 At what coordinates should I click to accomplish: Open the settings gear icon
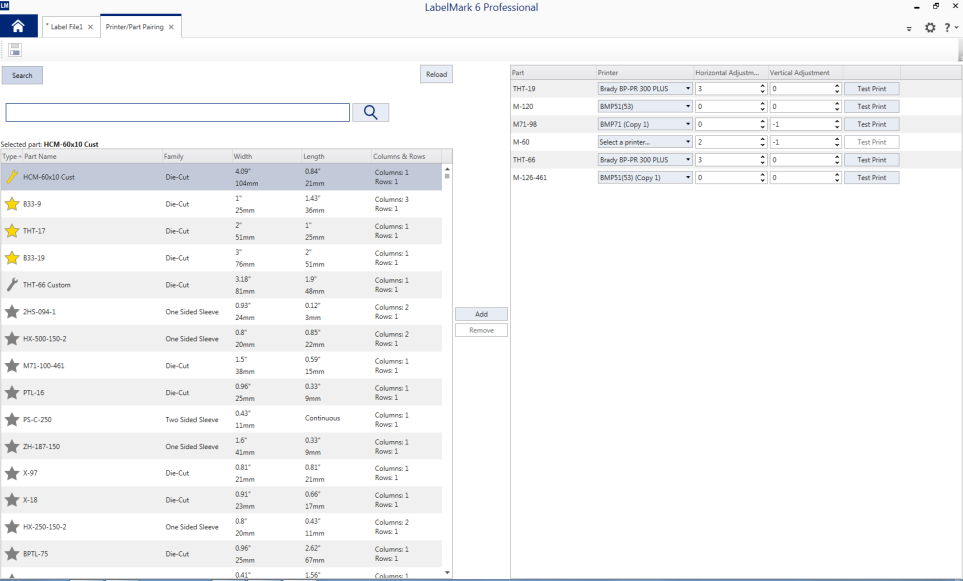[x=930, y=28]
